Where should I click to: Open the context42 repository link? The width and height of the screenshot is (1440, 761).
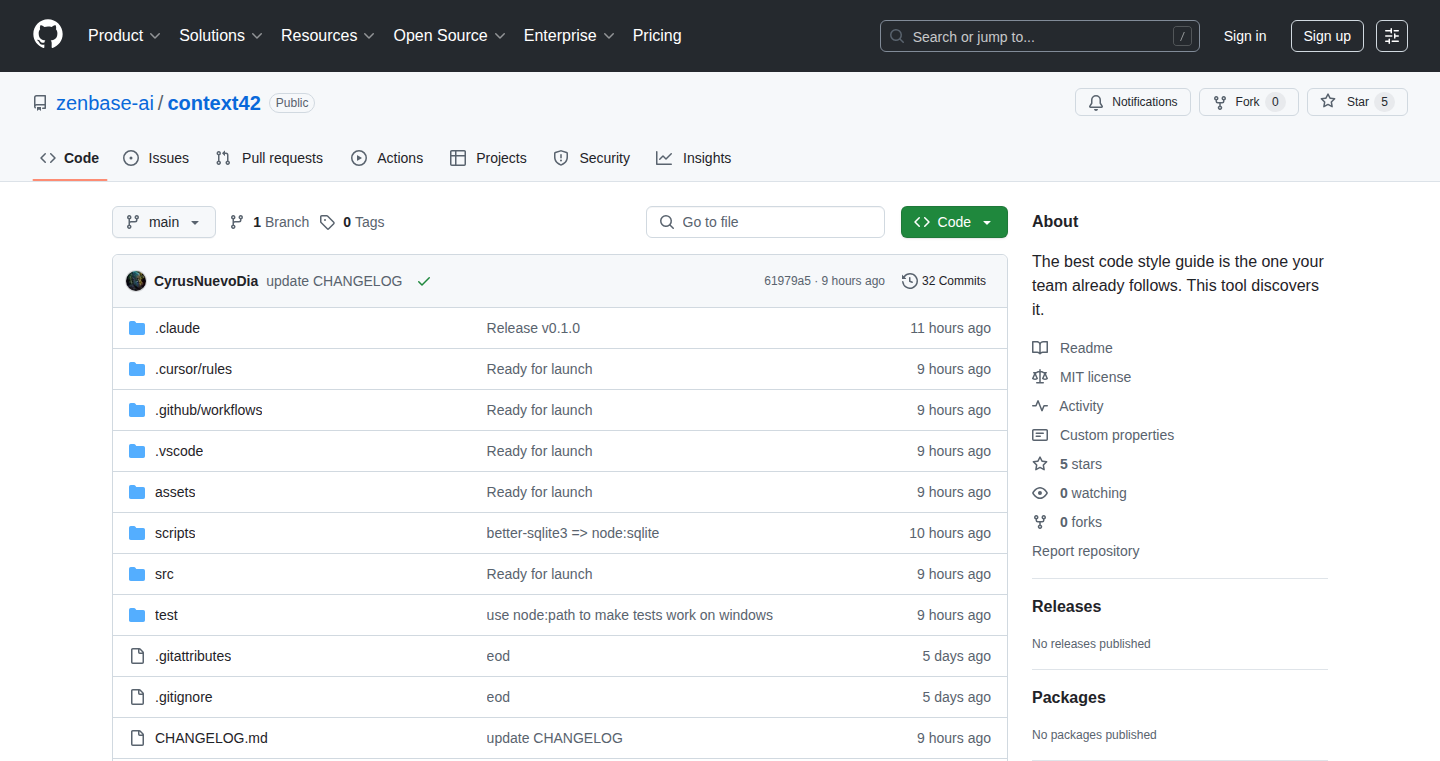[214, 103]
